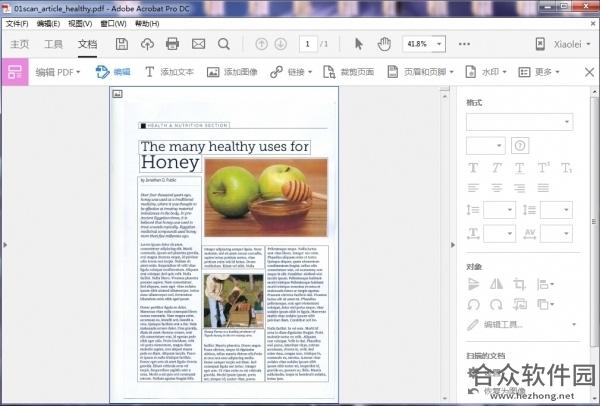Screen dimensions: 600x406
Task: Open the paragraph spacing value dropdown
Action: tap(556, 210)
